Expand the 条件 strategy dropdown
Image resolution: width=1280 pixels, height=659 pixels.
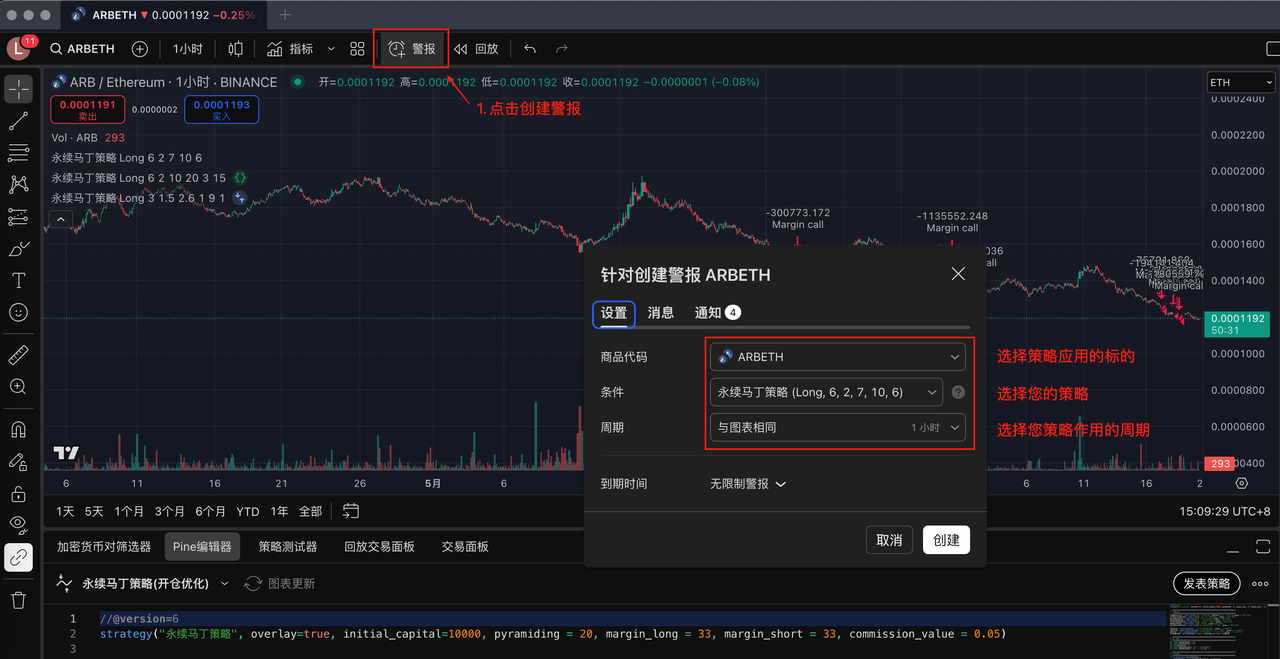pos(826,392)
